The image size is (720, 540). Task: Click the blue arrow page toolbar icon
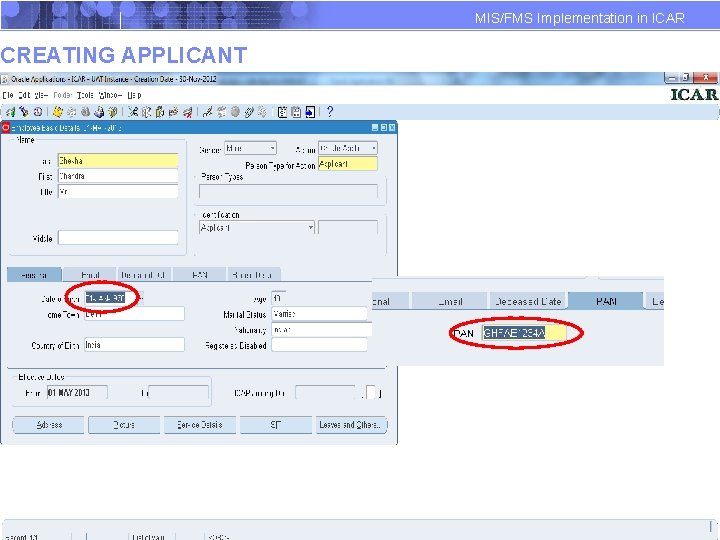coord(310,112)
